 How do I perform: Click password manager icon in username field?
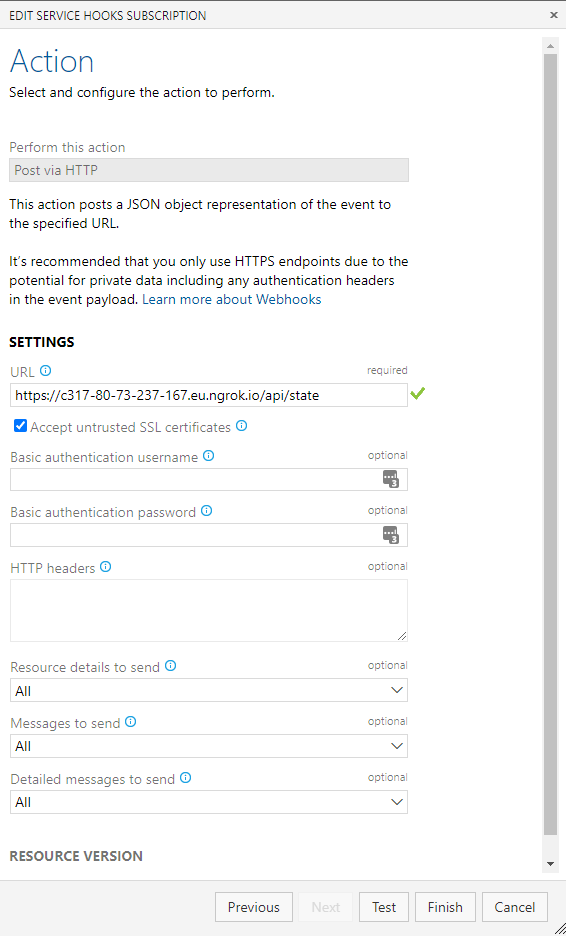(391, 479)
